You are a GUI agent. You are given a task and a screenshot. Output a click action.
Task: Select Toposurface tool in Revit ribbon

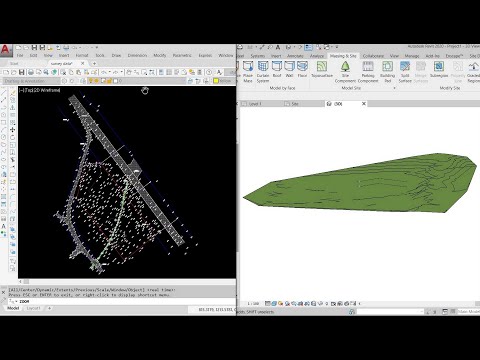point(322,69)
